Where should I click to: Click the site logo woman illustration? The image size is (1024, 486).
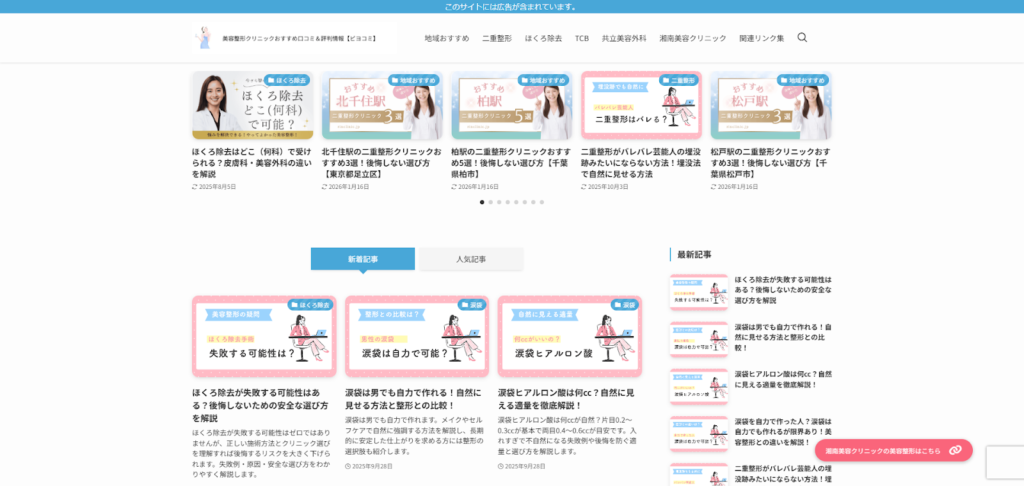206,38
